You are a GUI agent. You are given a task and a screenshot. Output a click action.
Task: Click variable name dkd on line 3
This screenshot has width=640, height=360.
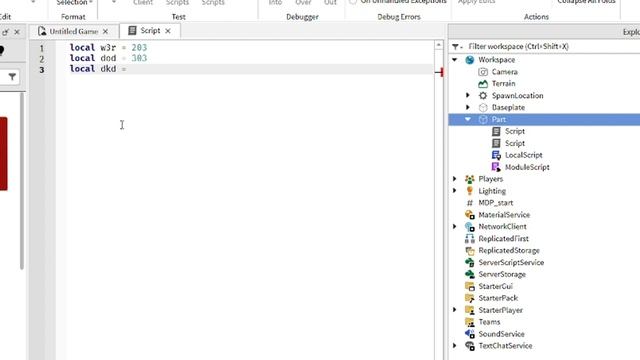click(108, 69)
